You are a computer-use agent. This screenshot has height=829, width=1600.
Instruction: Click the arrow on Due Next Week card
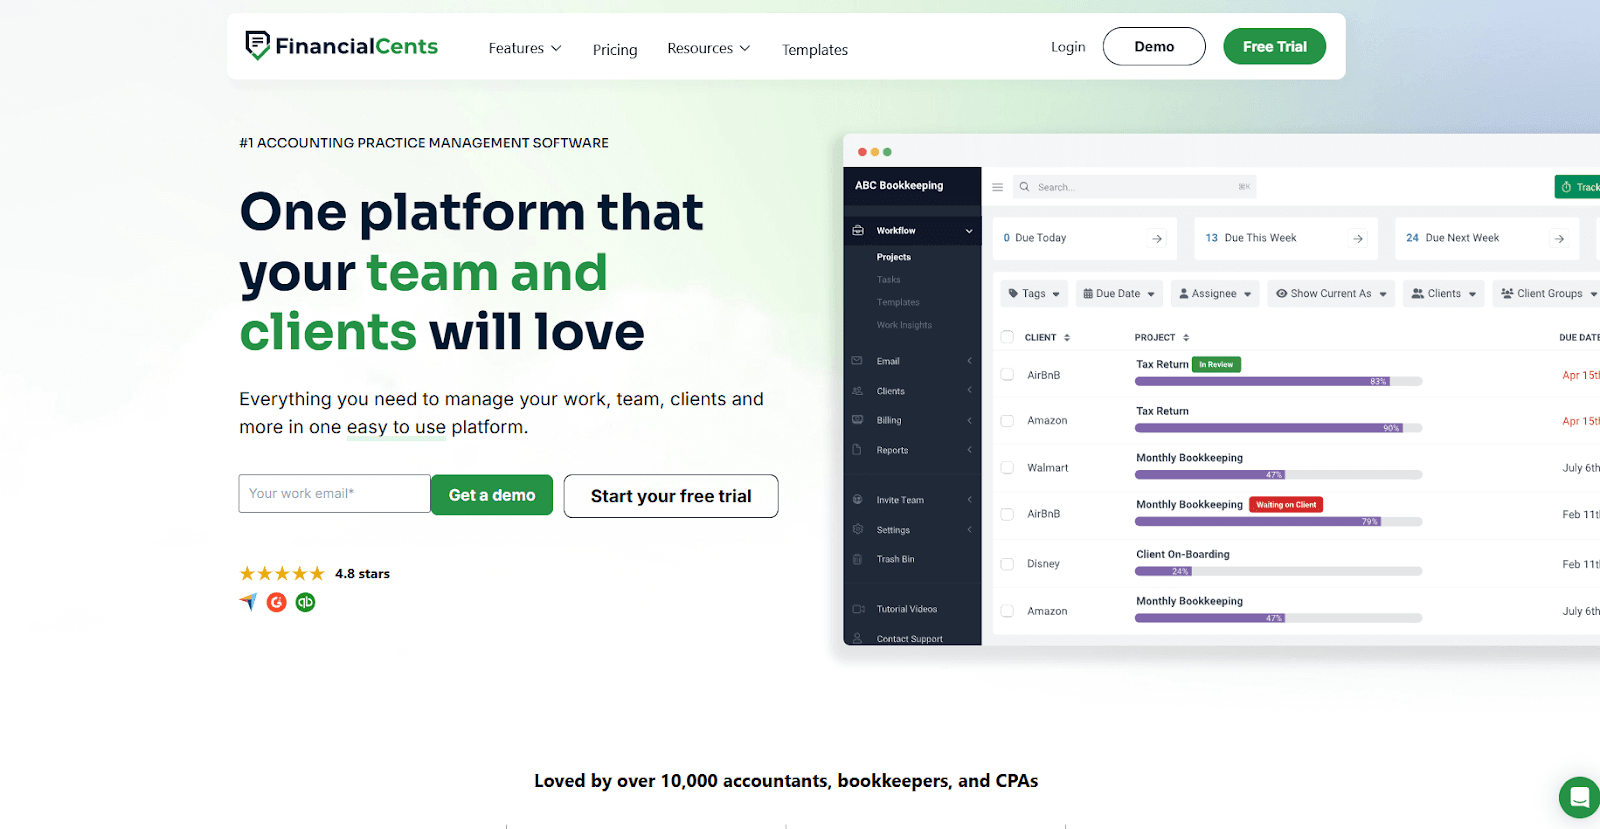pyautogui.click(x=1559, y=239)
